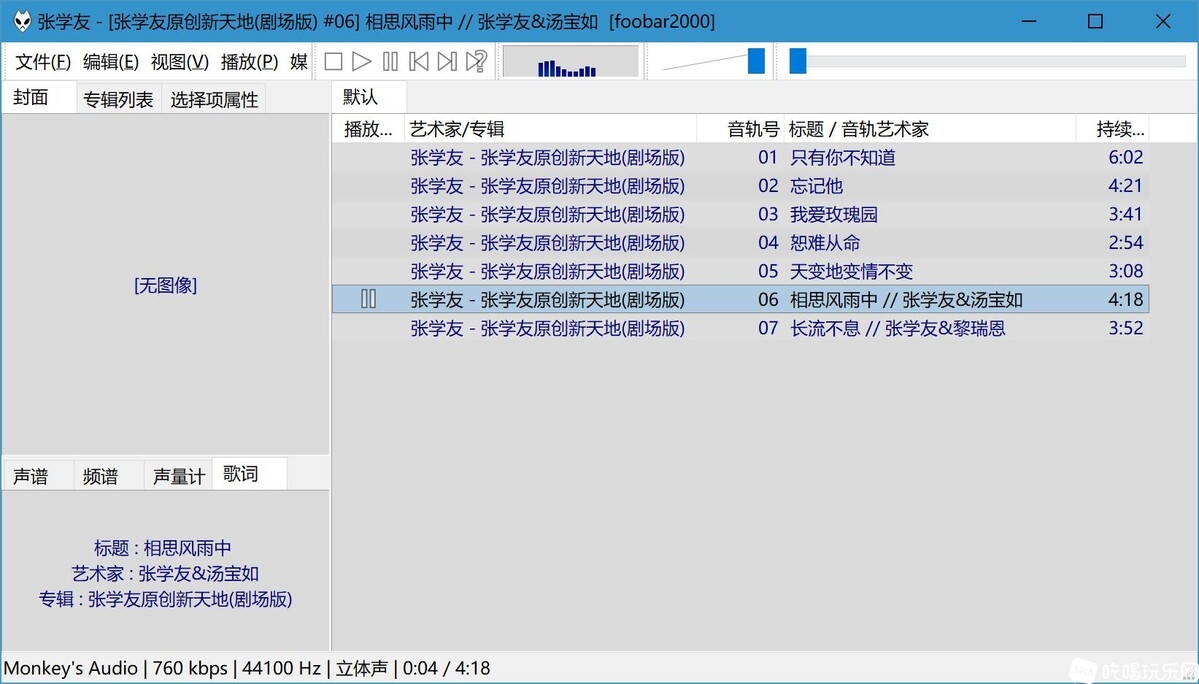Click the 艺术家 : 张学友&汤宝如 line

coord(166,573)
